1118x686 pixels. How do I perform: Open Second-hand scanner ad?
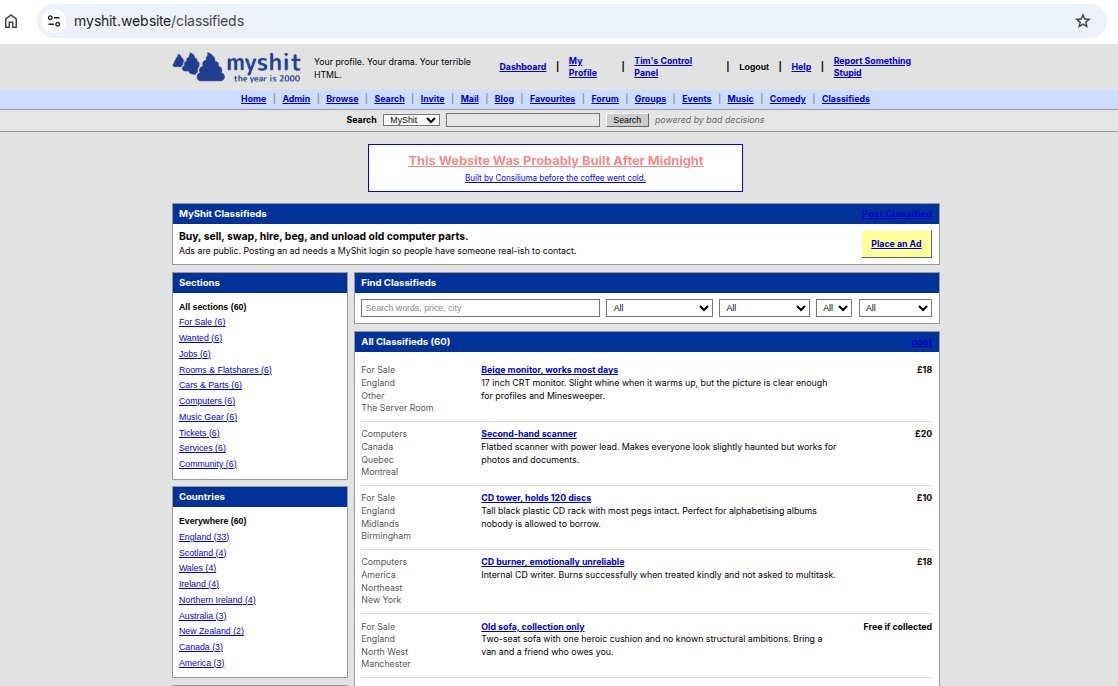coord(529,434)
